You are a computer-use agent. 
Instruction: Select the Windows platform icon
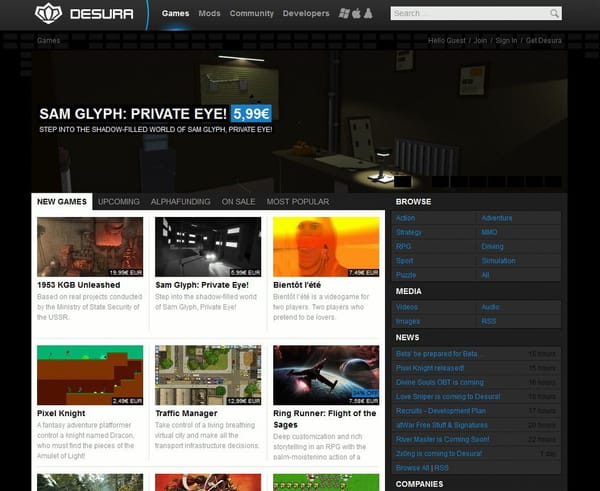click(344, 13)
